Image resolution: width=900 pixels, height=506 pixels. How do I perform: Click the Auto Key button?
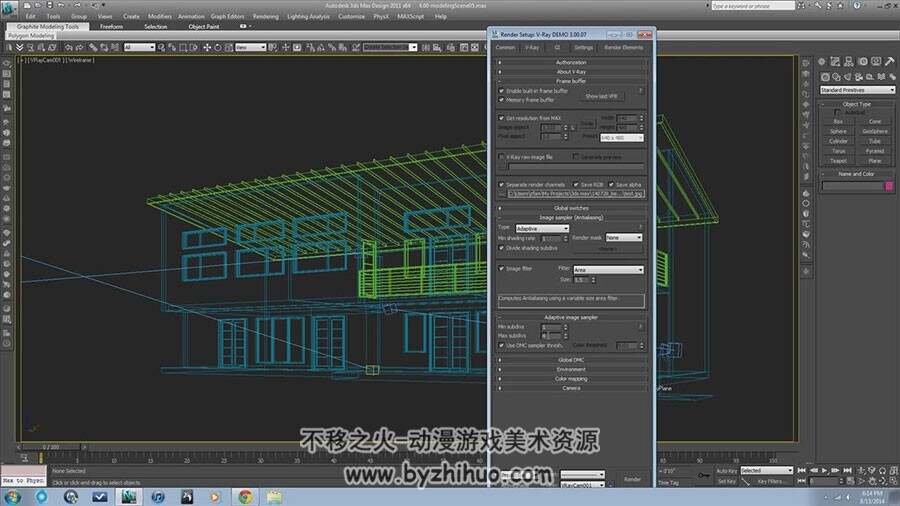click(x=726, y=470)
